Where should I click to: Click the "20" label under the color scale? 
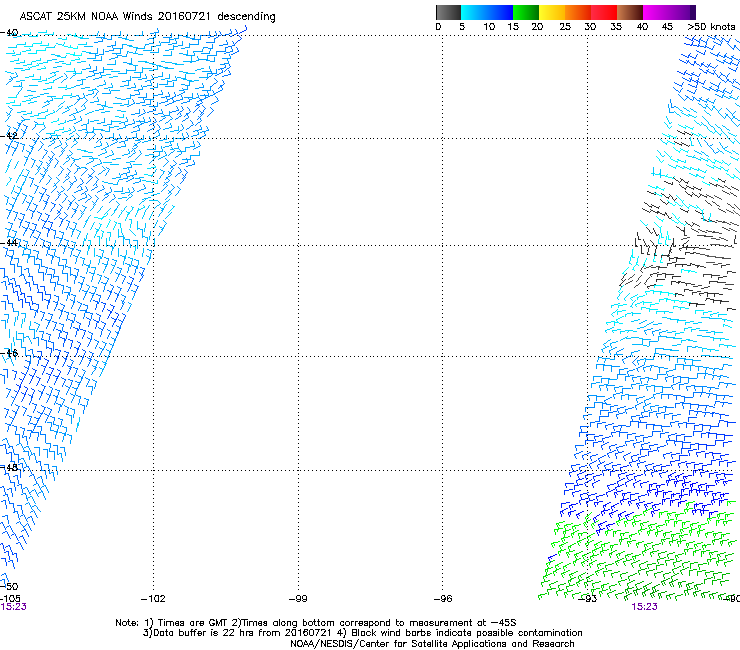pos(537,27)
